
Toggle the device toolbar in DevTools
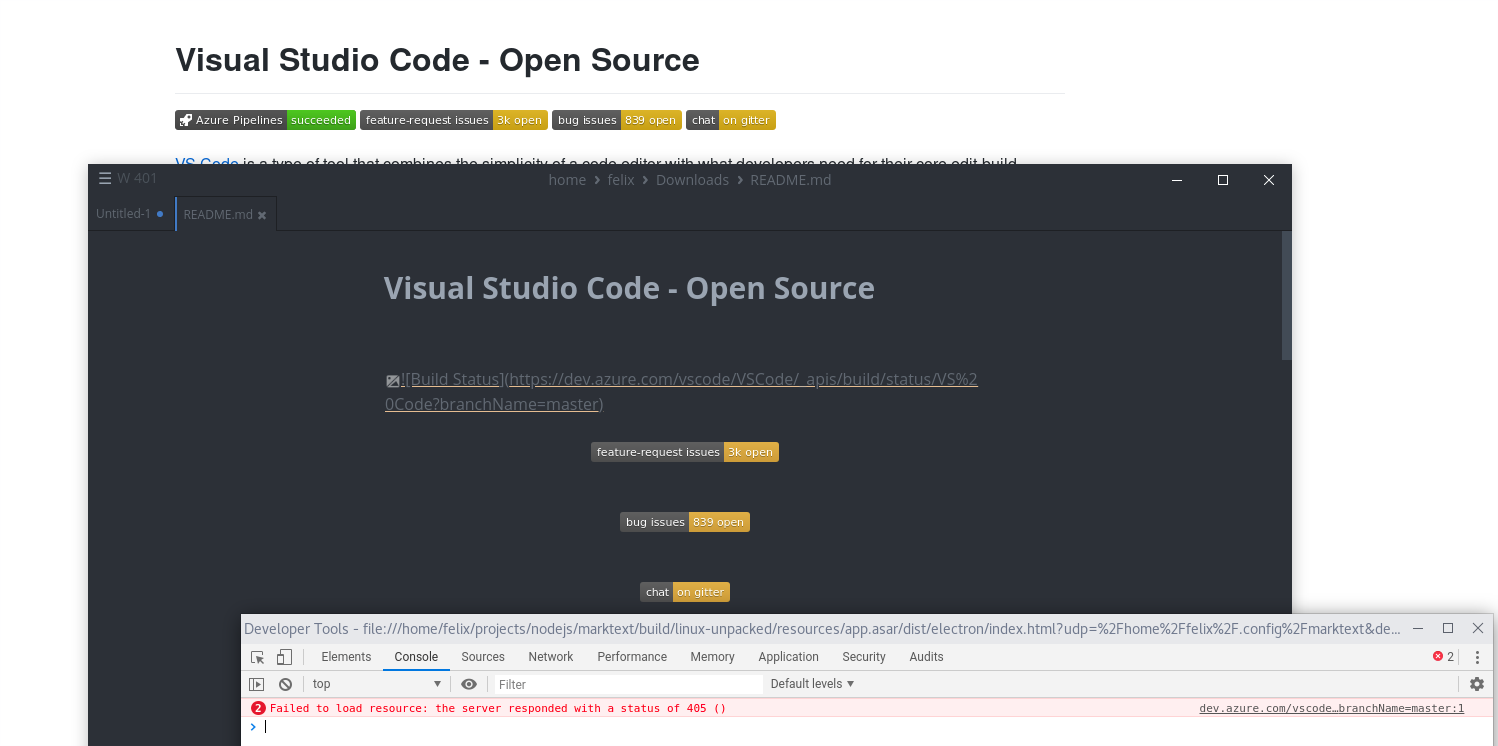pyautogui.click(x=283, y=657)
